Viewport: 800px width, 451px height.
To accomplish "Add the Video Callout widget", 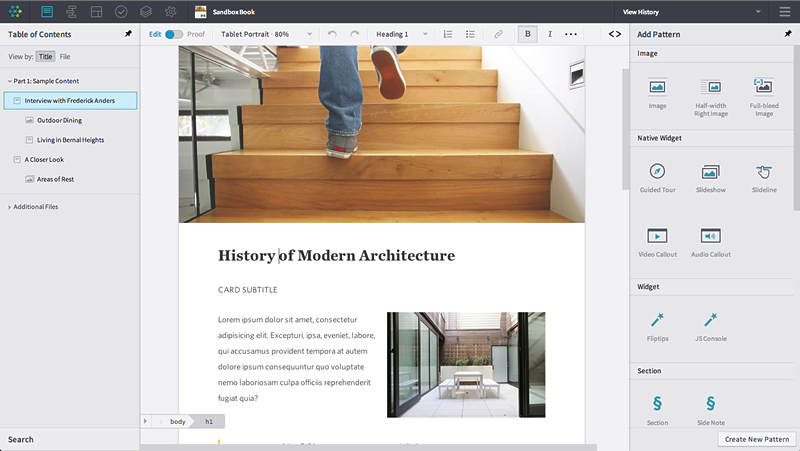I will click(x=657, y=242).
